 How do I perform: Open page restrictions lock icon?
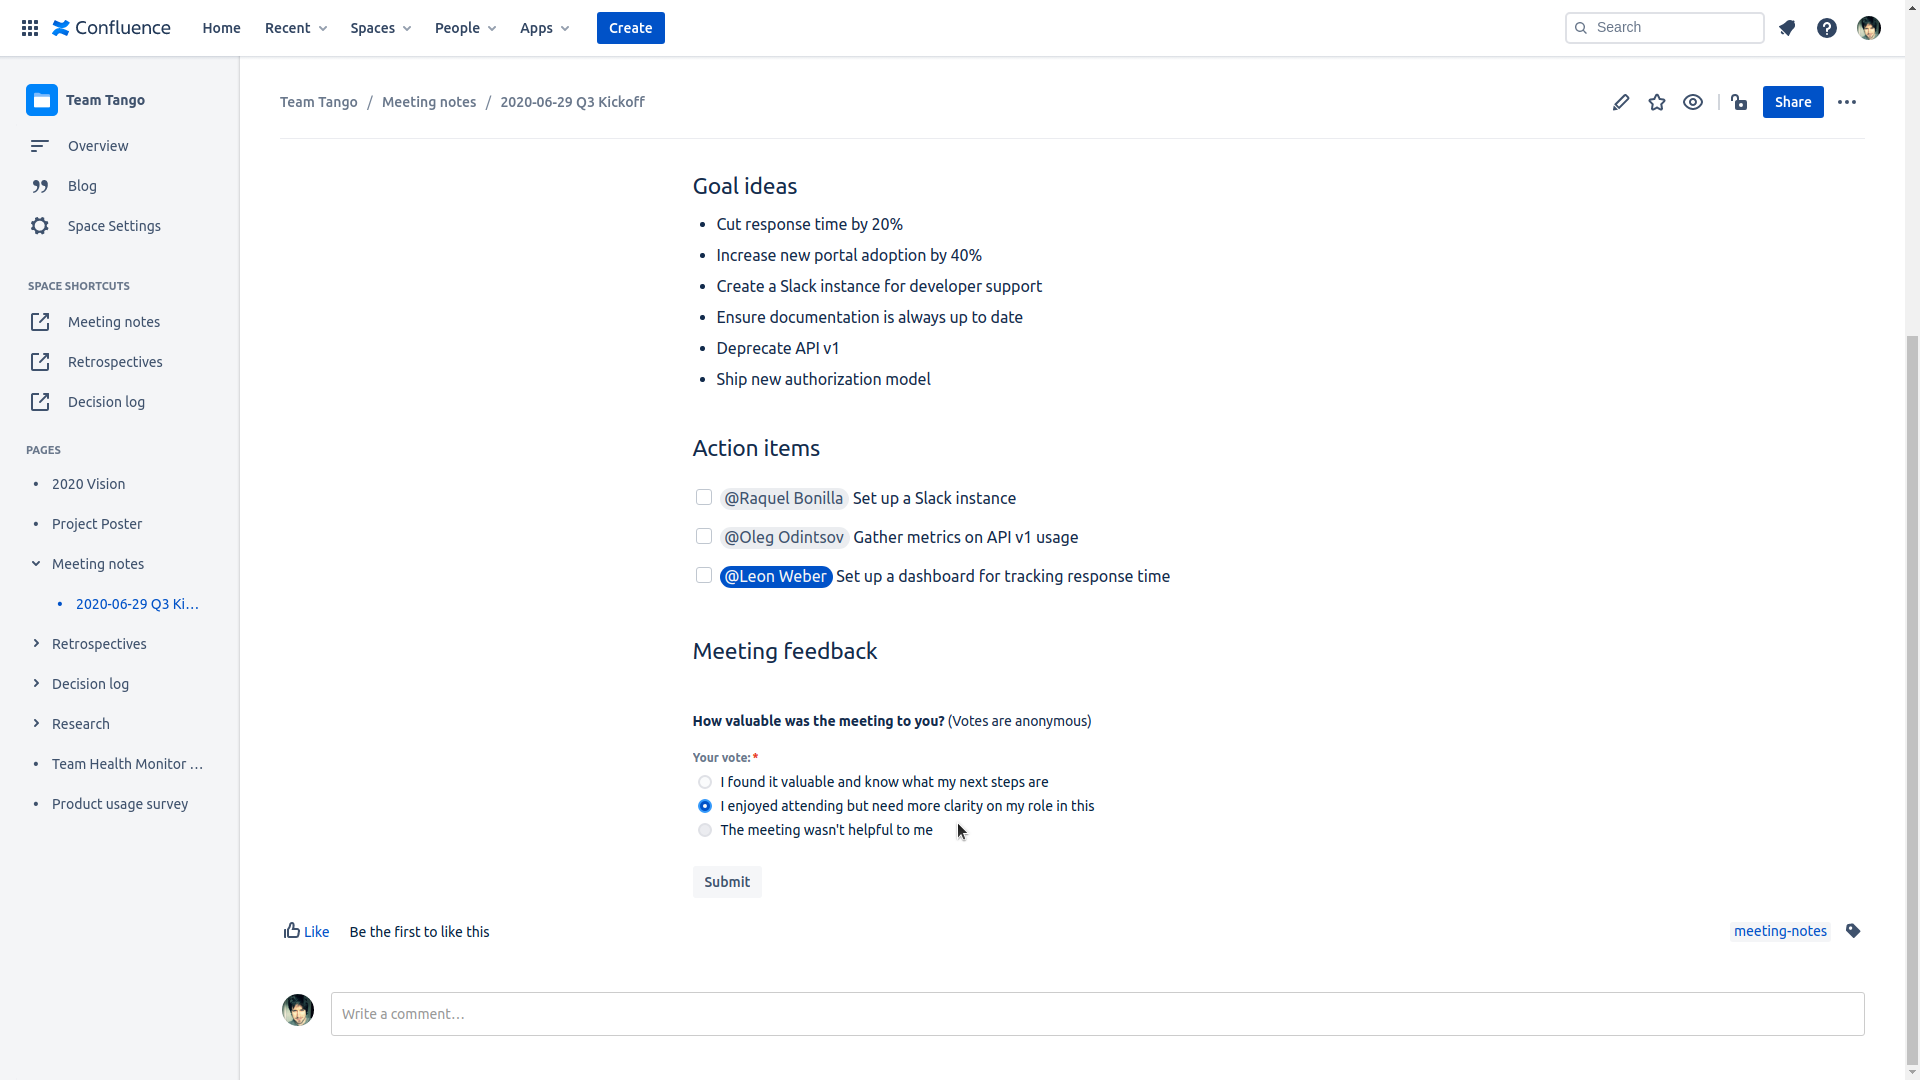pos(1739,102)
